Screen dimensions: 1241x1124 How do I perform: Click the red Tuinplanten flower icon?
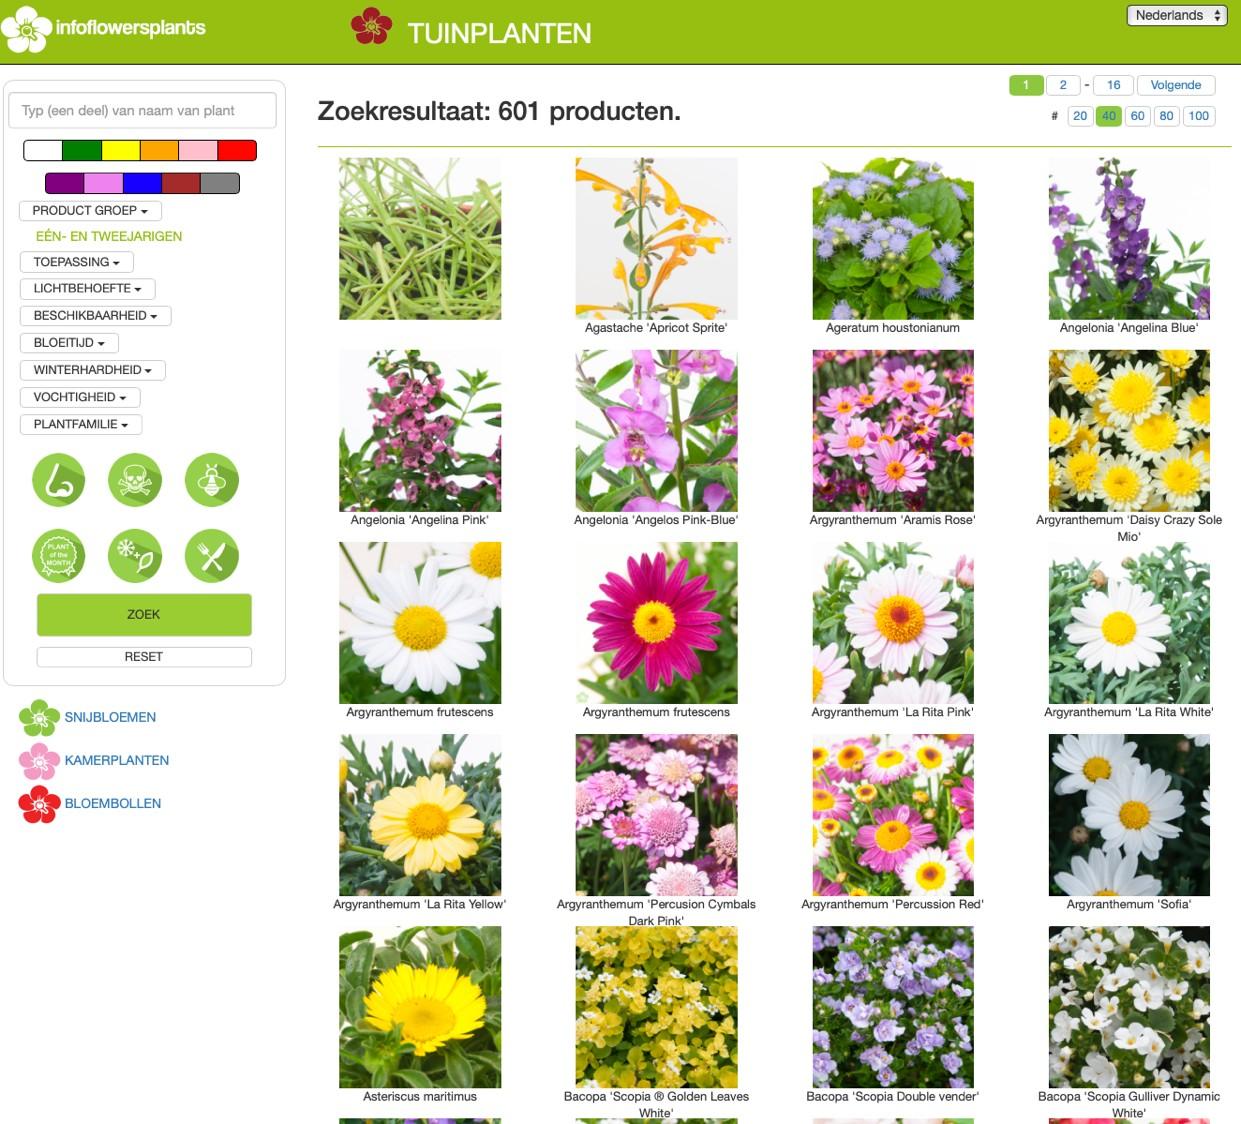pyautogui.click(x=371, y=26)
